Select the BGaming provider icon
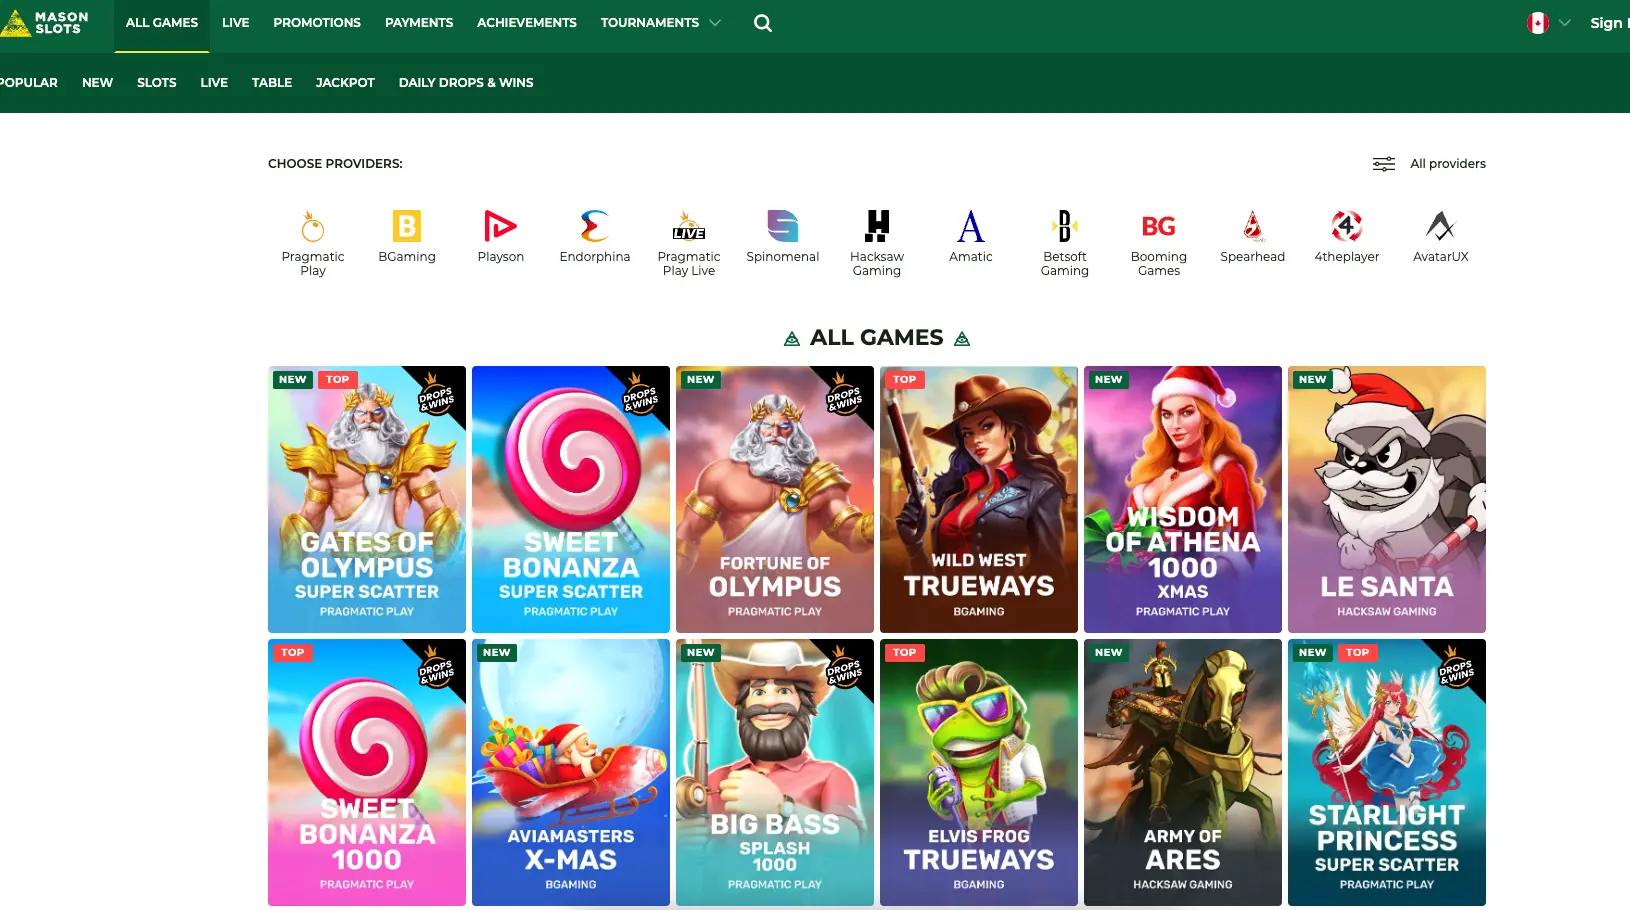Viewport: 1630px width, 910px height. 407,228
